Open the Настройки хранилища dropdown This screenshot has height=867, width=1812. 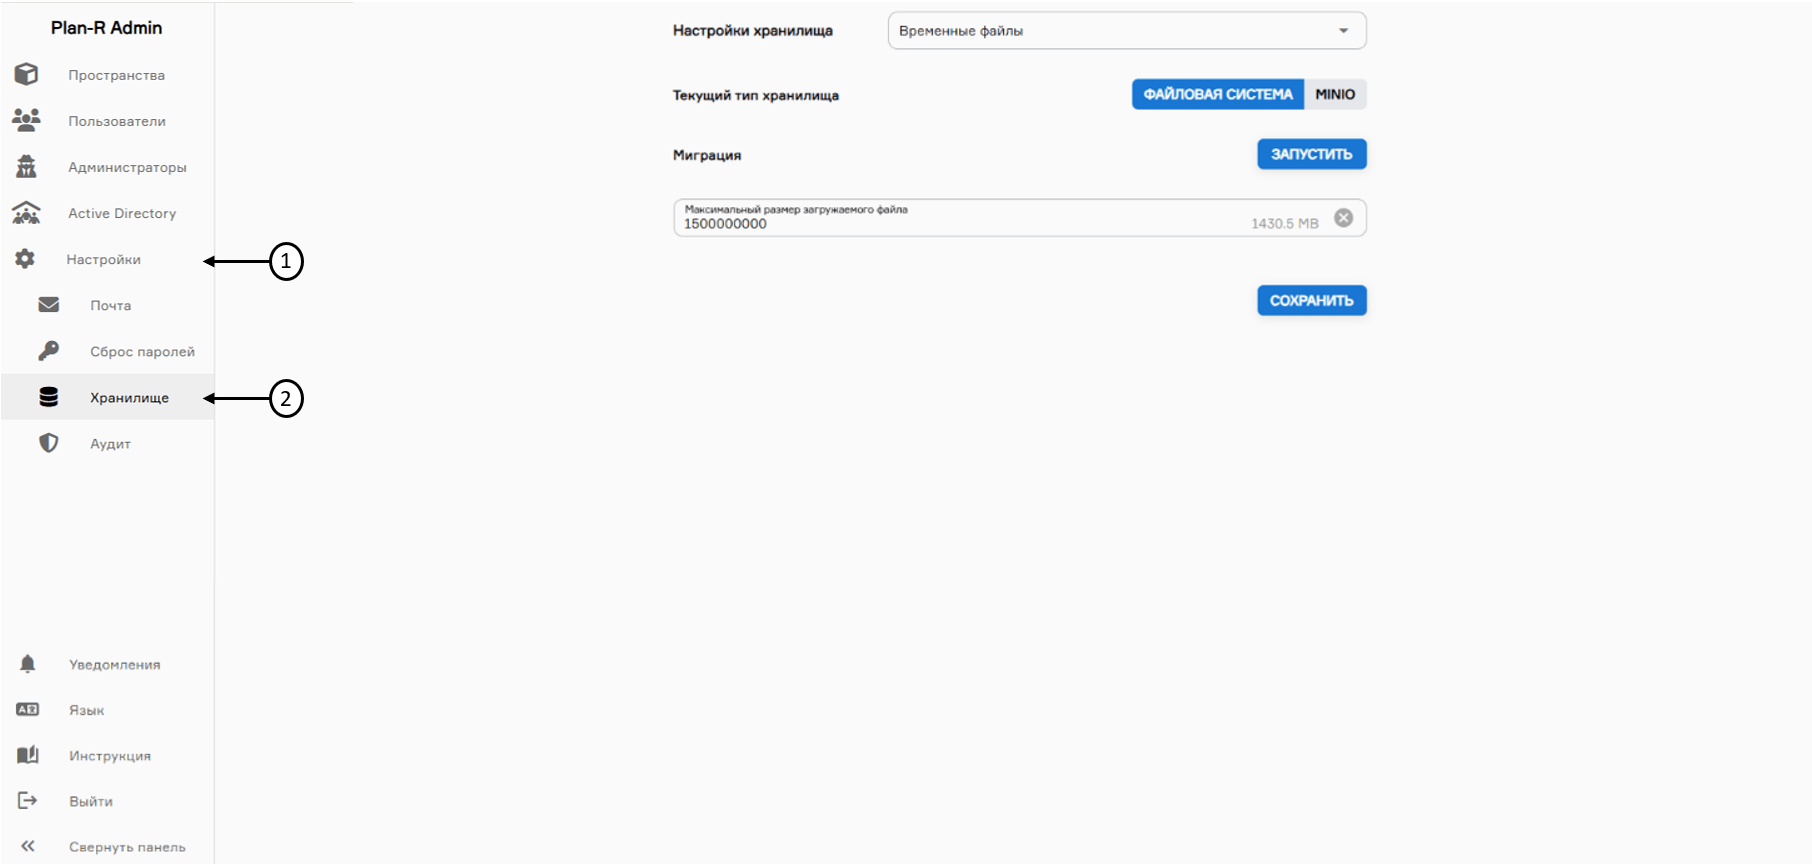point(1126,31)
